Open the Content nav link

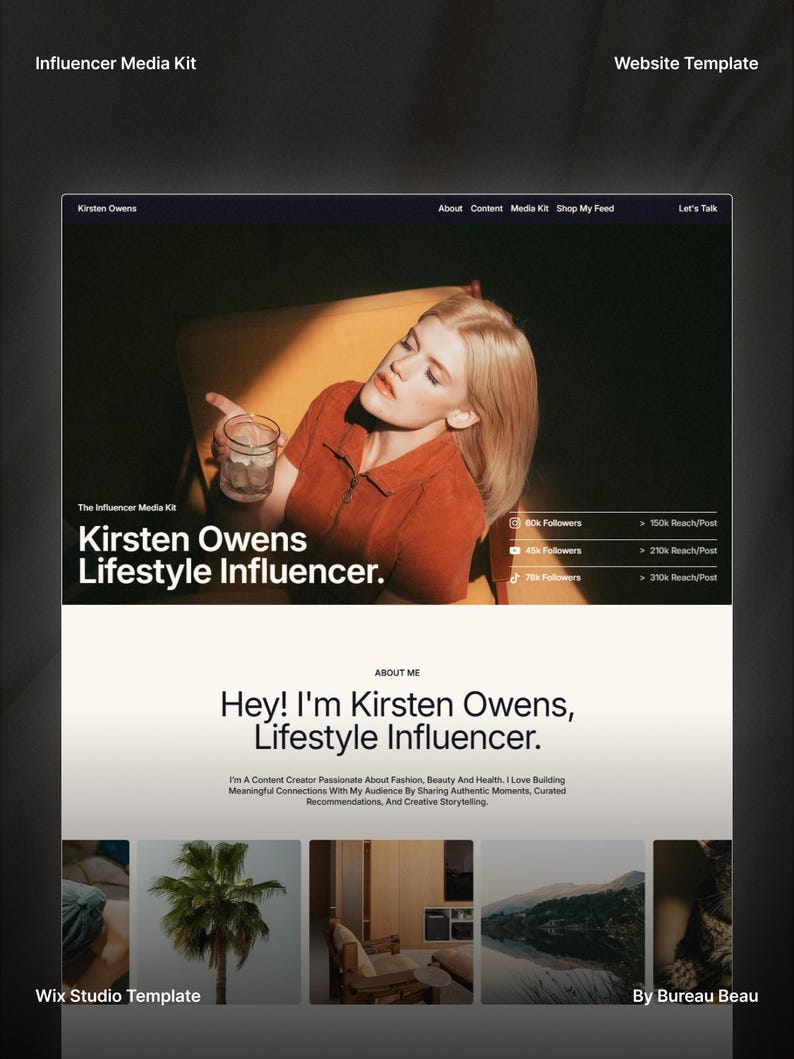pyautogui.click(x=486, y=209)
